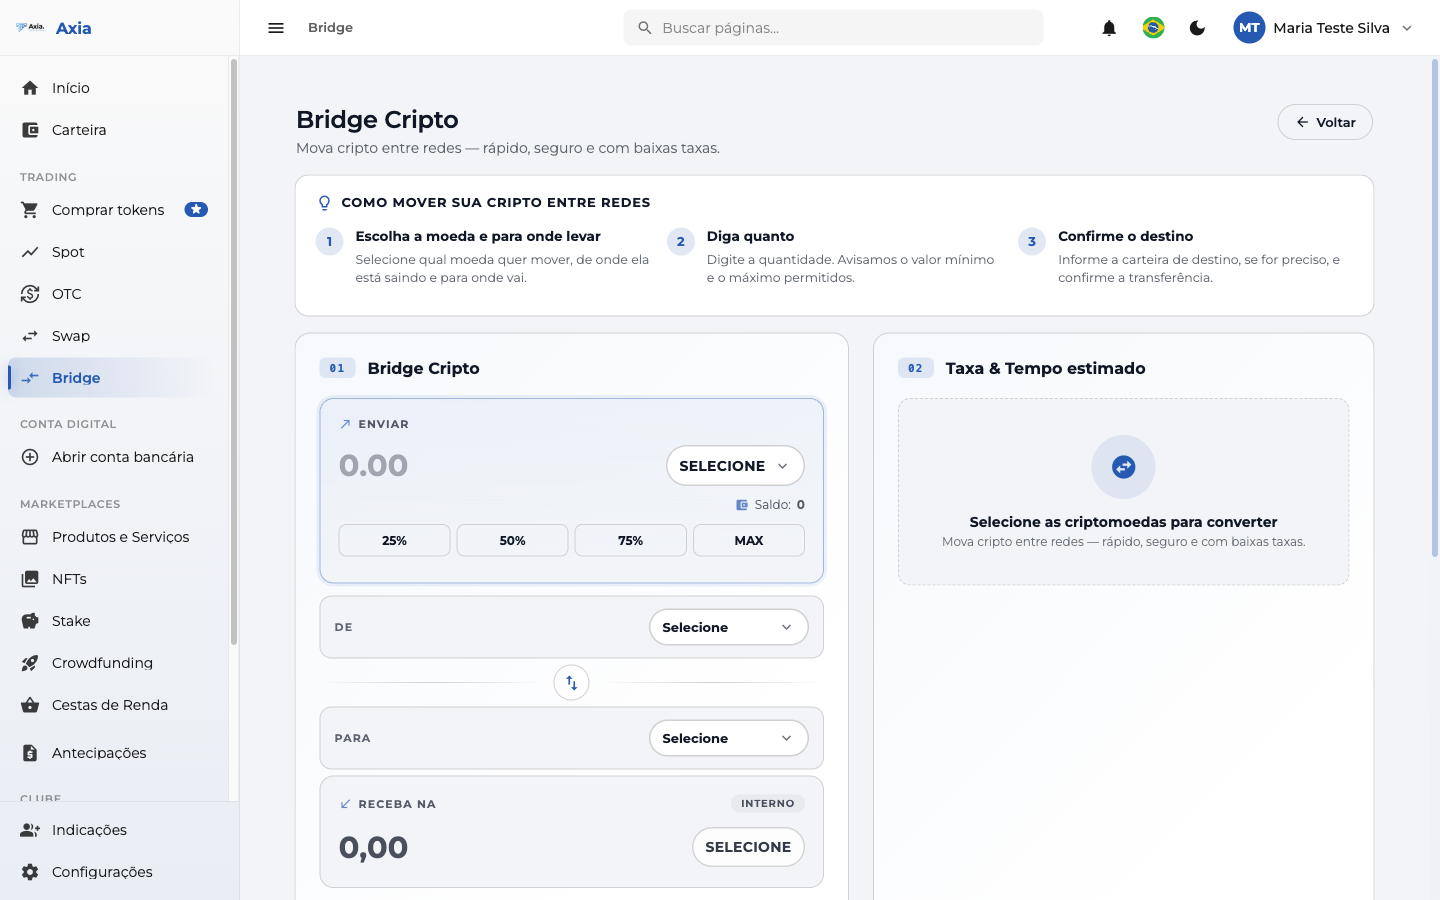The height and width of the screenshot is (900, 1440).
Task: Set amount to 25%
Action: [x=394, y=540]
